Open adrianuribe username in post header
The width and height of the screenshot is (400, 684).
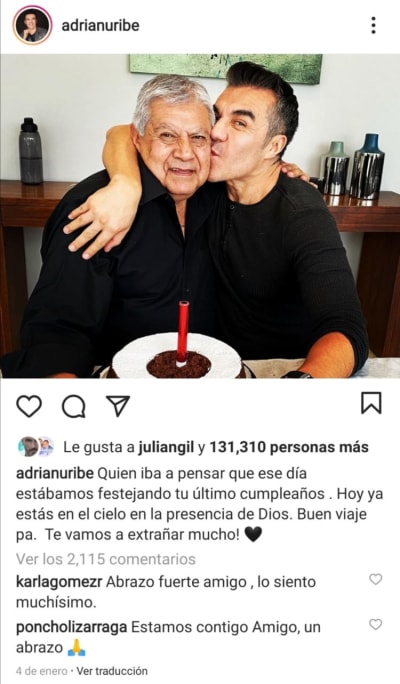[x=100, y=25]
